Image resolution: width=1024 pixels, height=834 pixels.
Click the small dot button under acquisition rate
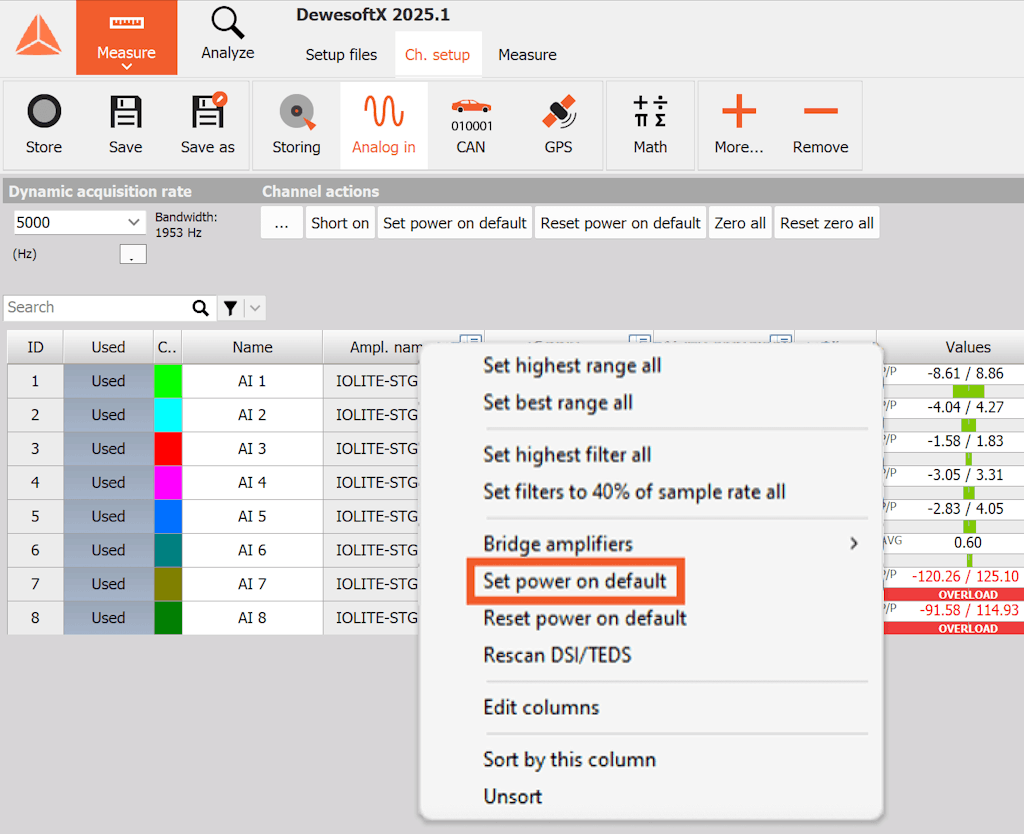click(x=133, y=254)
